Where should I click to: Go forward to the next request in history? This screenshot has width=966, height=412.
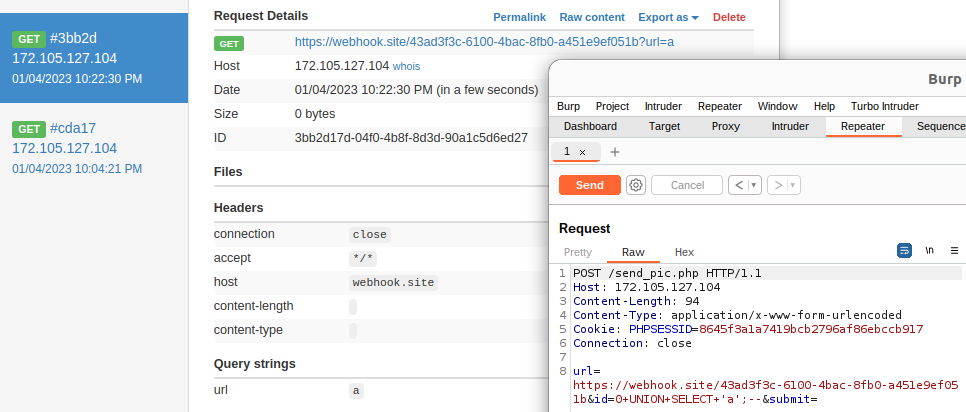pyautogui.click(x=778, y=185)
